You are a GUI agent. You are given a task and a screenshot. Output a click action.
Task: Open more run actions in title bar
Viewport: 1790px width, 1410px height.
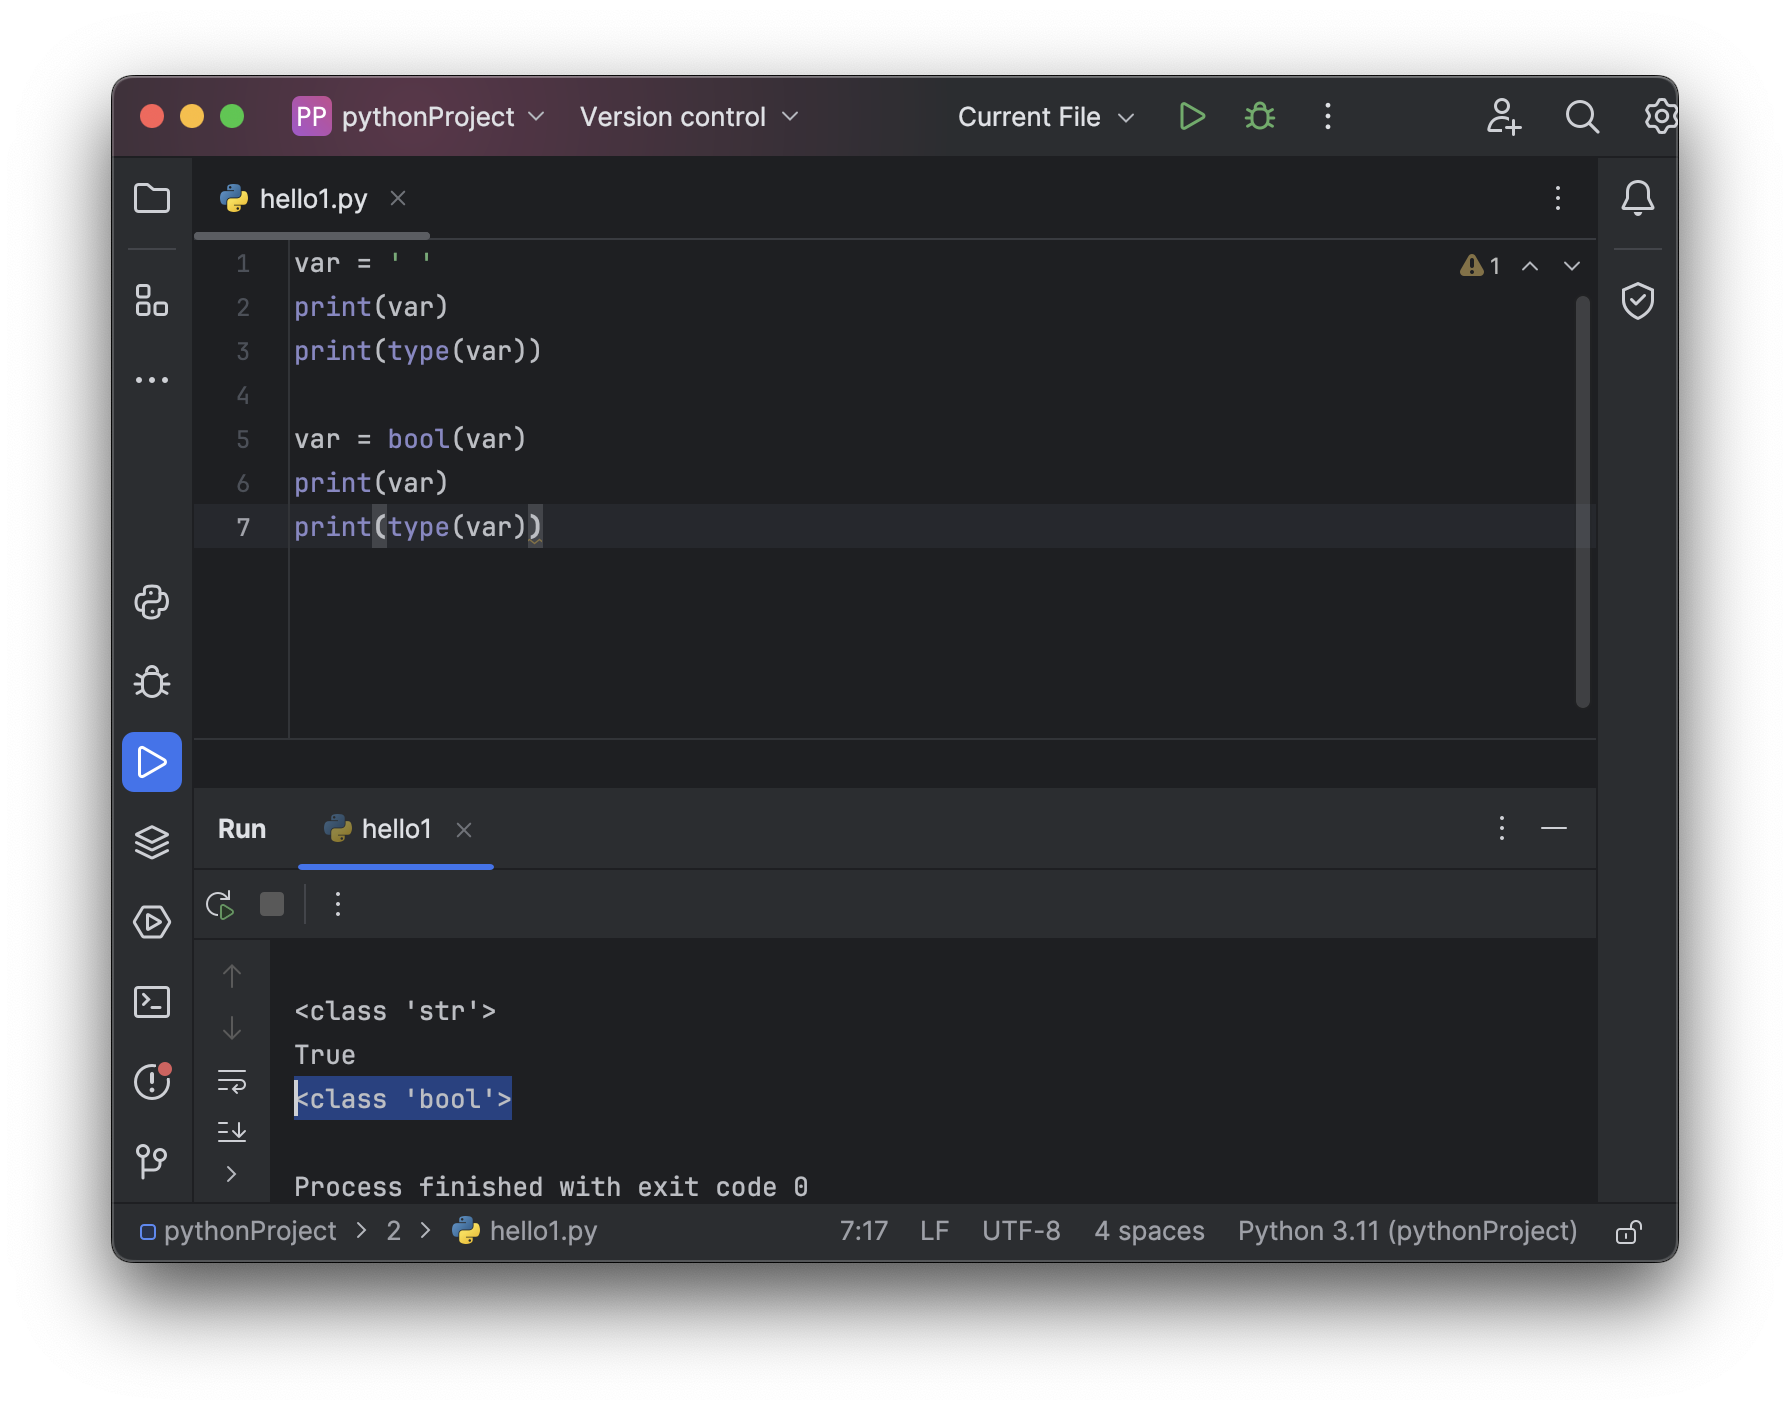coord(1328,117)
